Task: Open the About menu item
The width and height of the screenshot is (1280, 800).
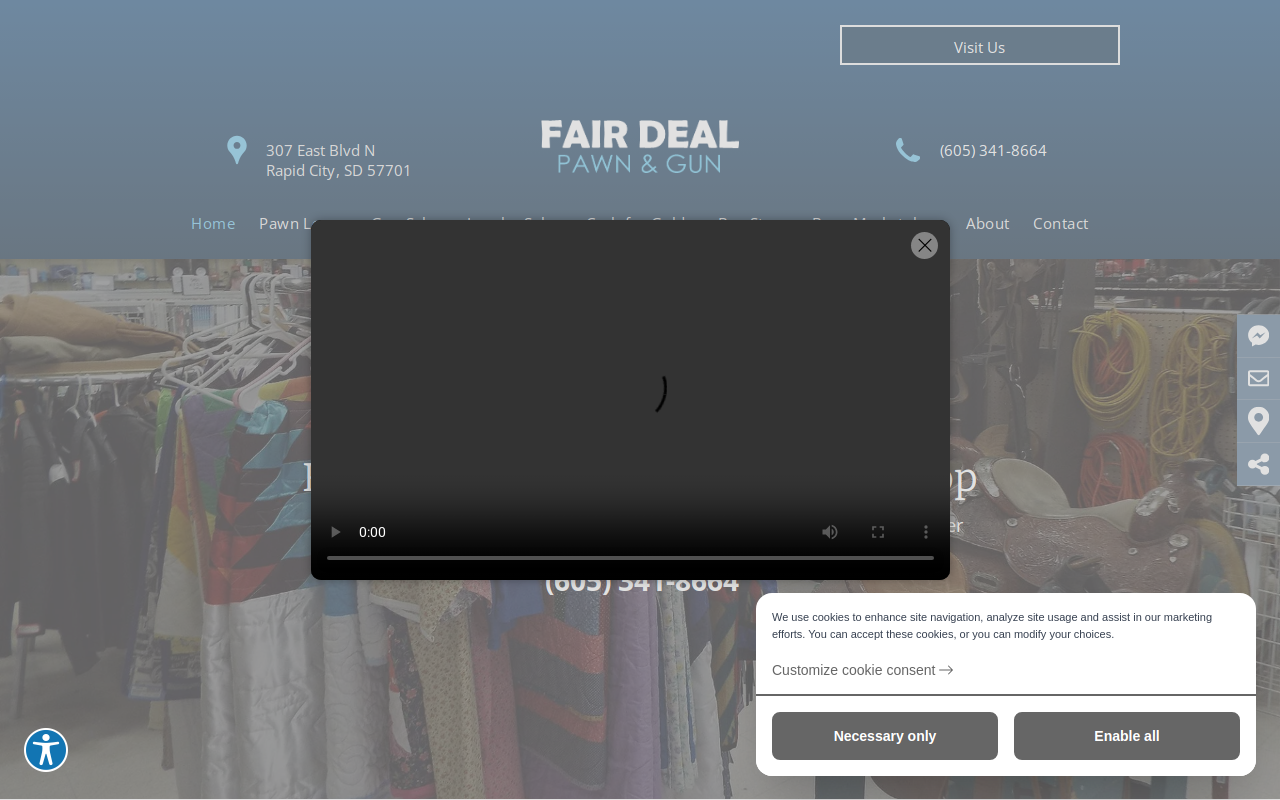Action: (x=987, y=223)
